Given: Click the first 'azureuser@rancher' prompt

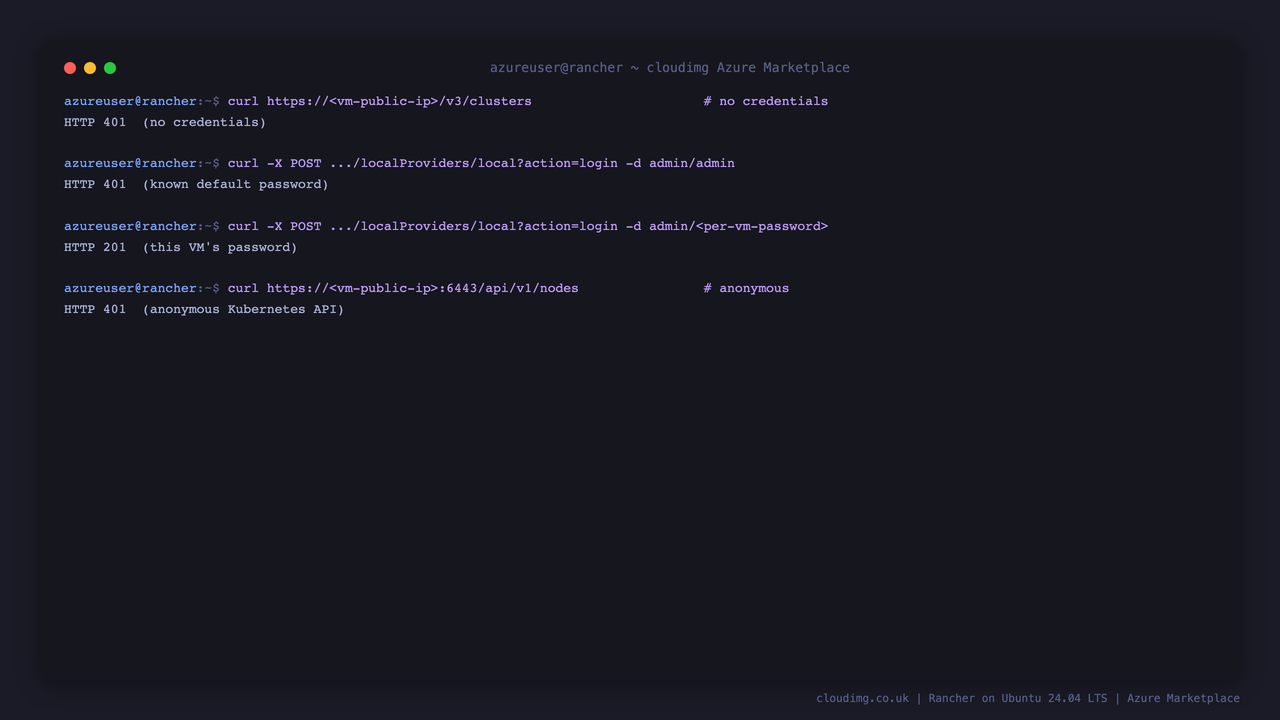Looking at the screenshot, I should pyautogui.click(x=130, y=101).
